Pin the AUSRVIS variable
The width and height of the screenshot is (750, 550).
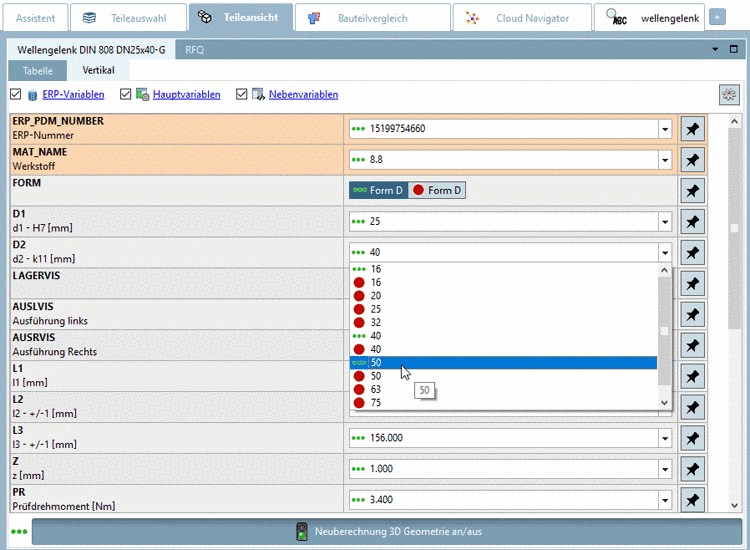pos(692,345)
